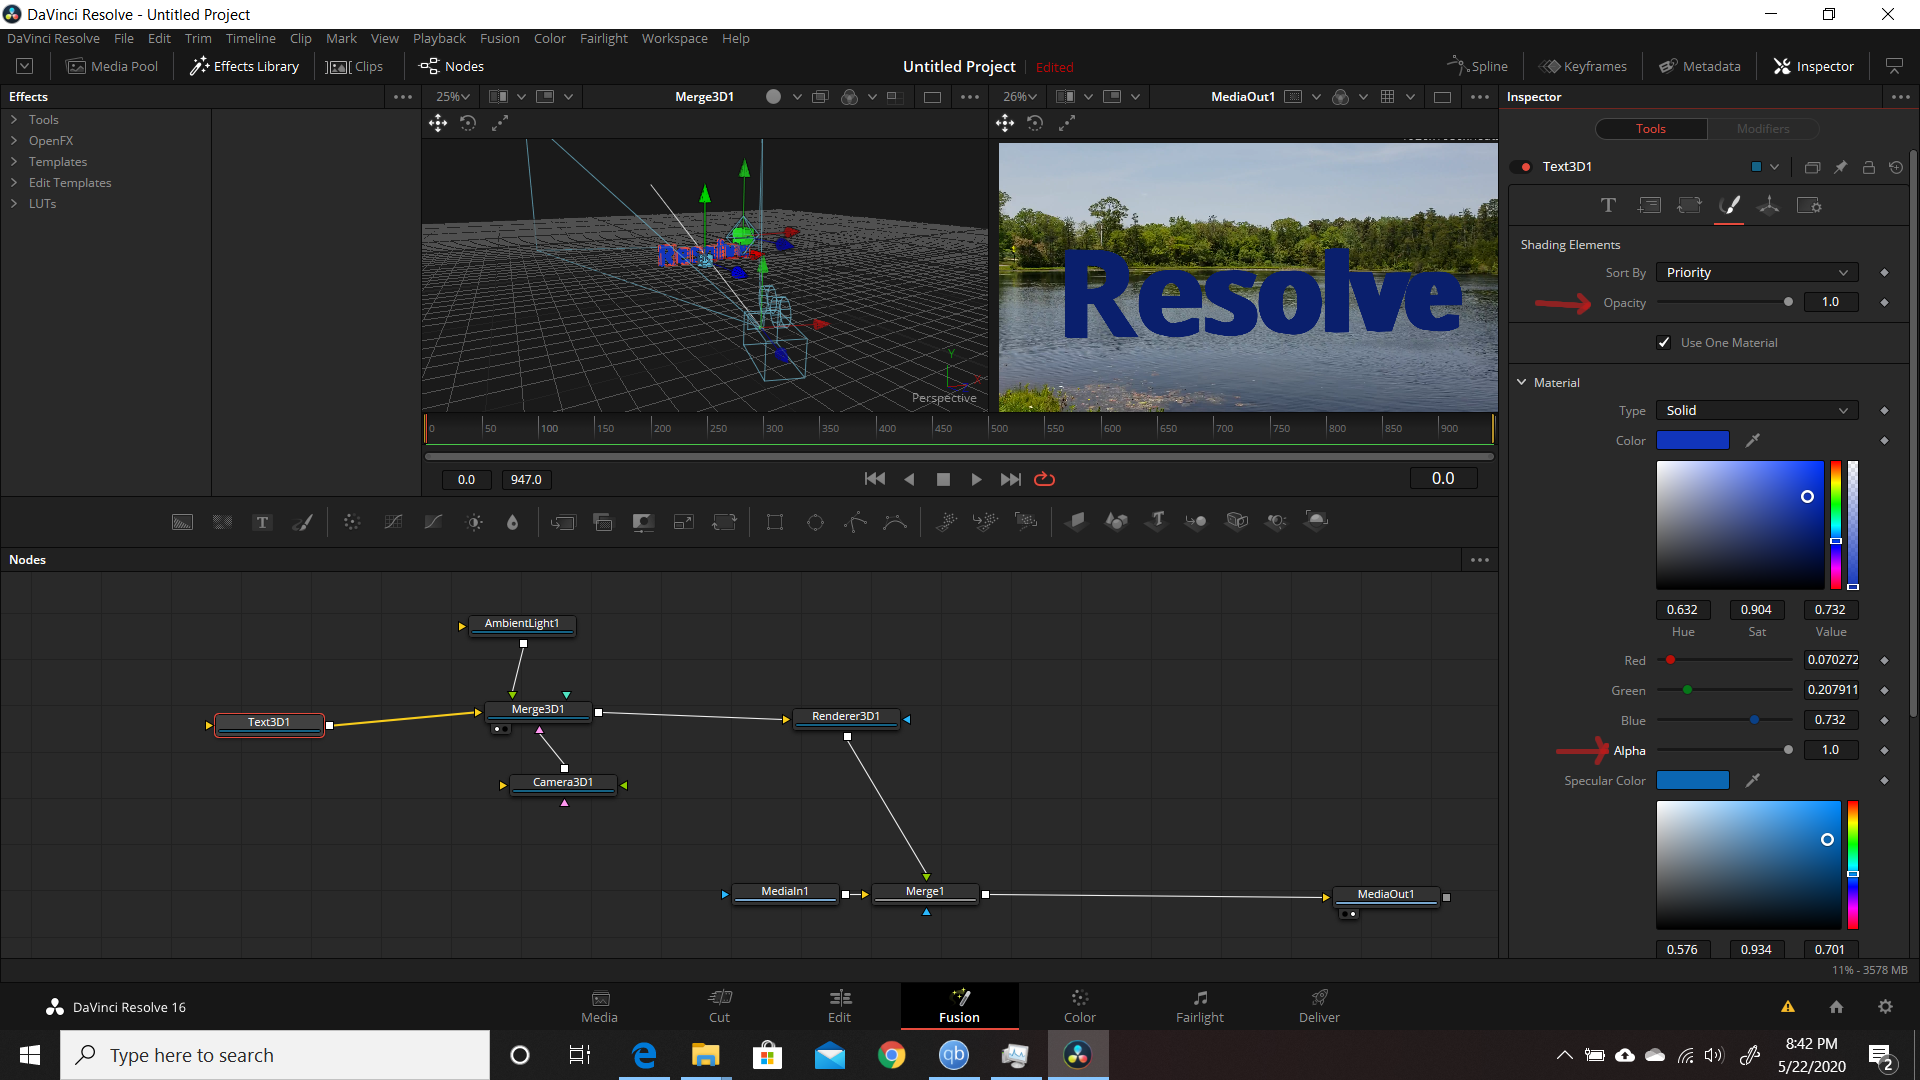Open the Keyframes panel

tap(1583, 67)
